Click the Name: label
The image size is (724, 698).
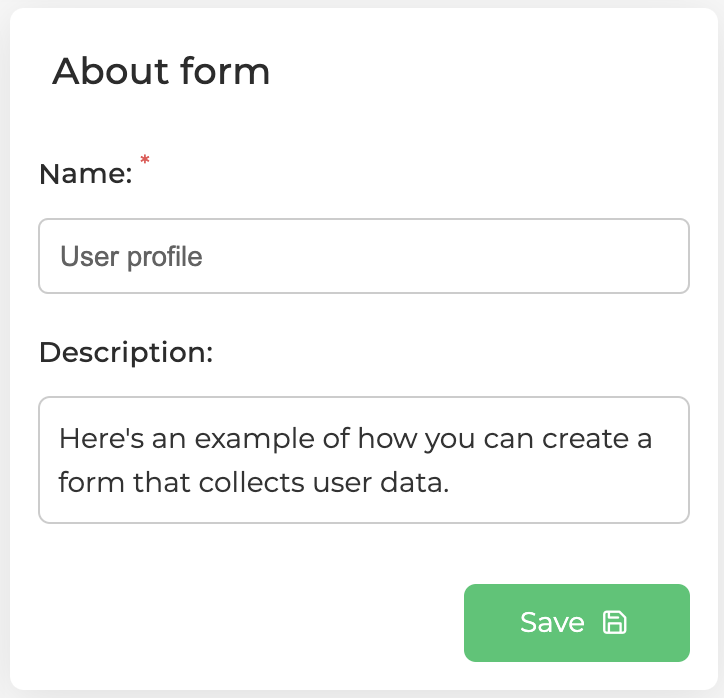pyautogui.click(x=86, y=174)
